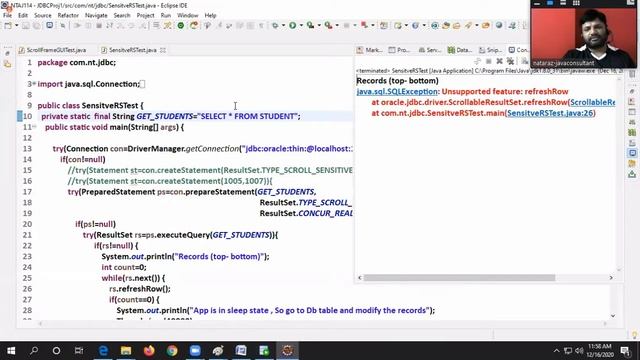Open the SensitveRSTest.java:26 stack trace link
This screenshot has height=360, width=640.
pyautogui.click(x=550, y=113)
